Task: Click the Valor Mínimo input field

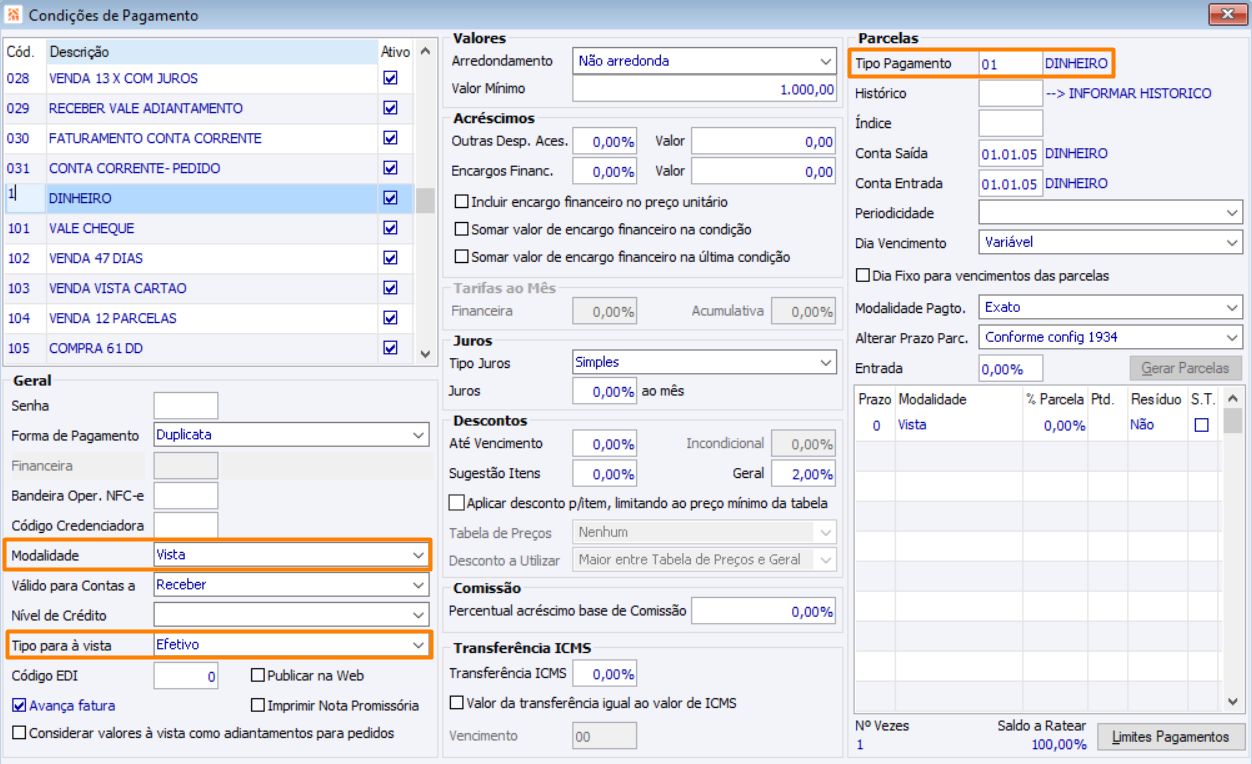Action: click(x=704, y=90)
